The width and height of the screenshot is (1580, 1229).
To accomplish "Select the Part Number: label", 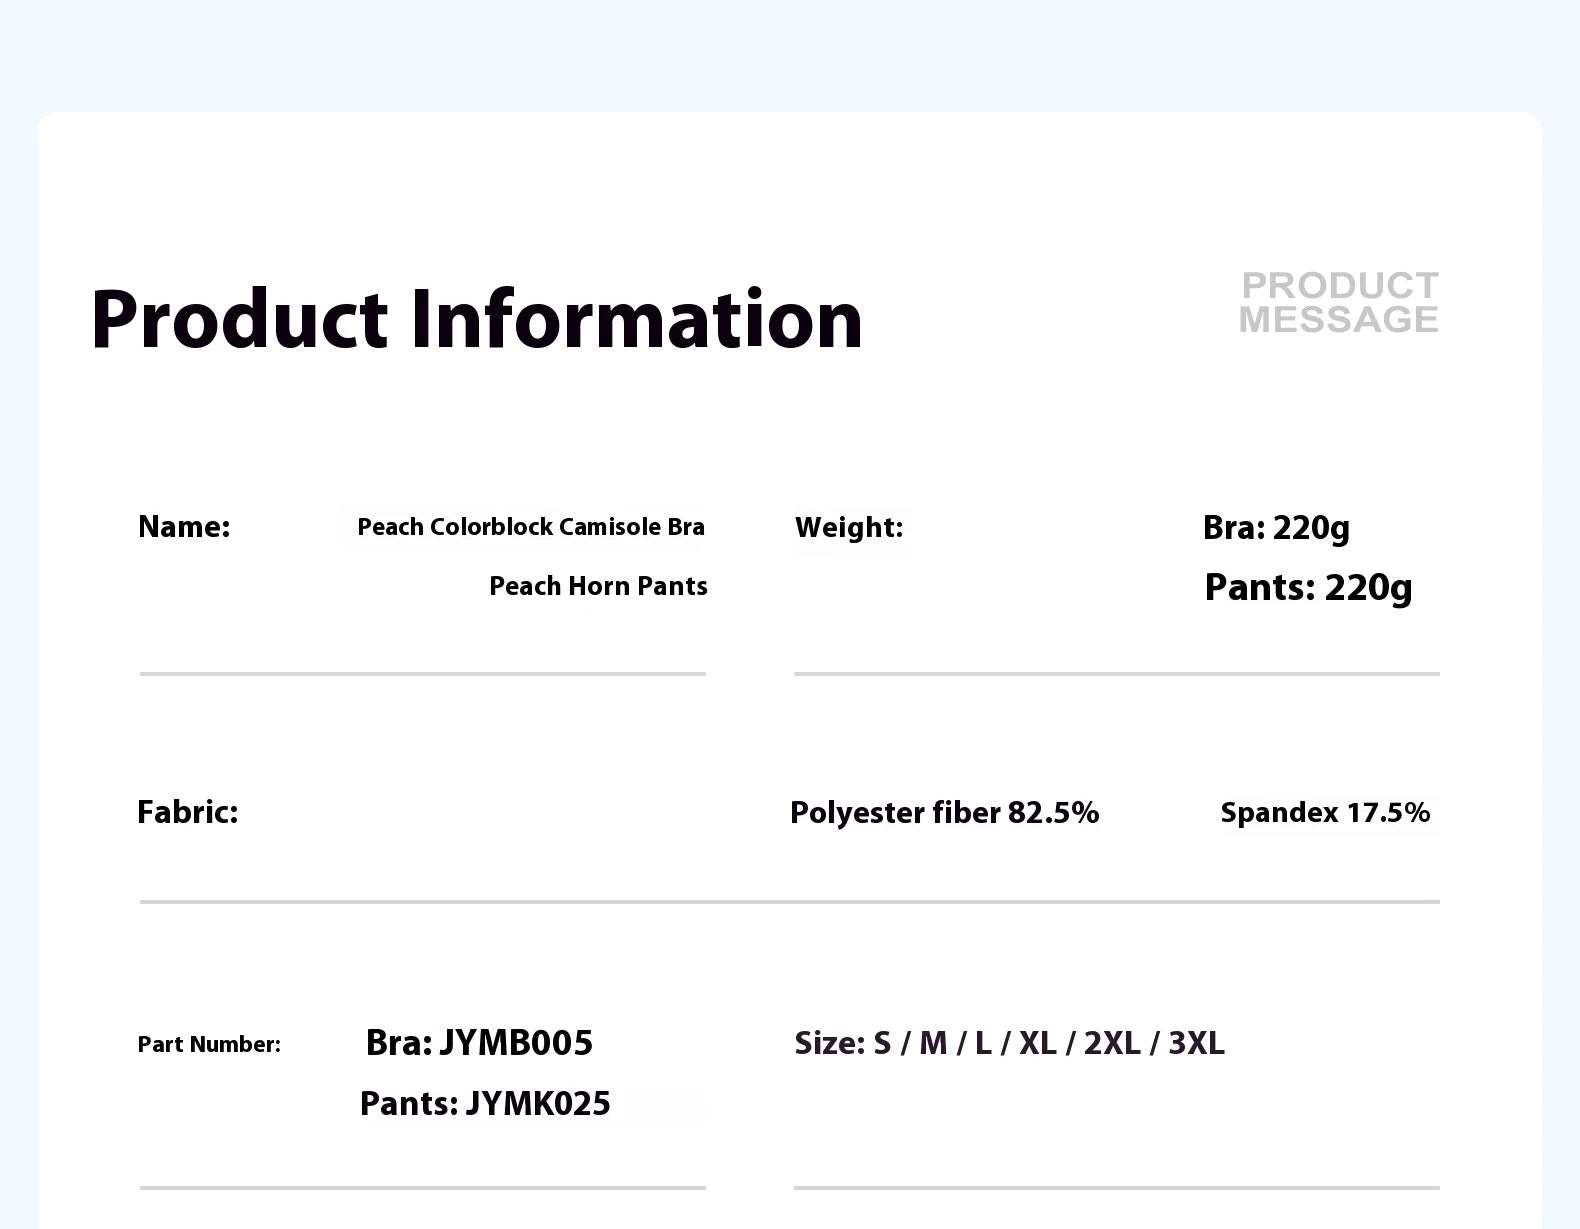I will [x=209, y=1044].
